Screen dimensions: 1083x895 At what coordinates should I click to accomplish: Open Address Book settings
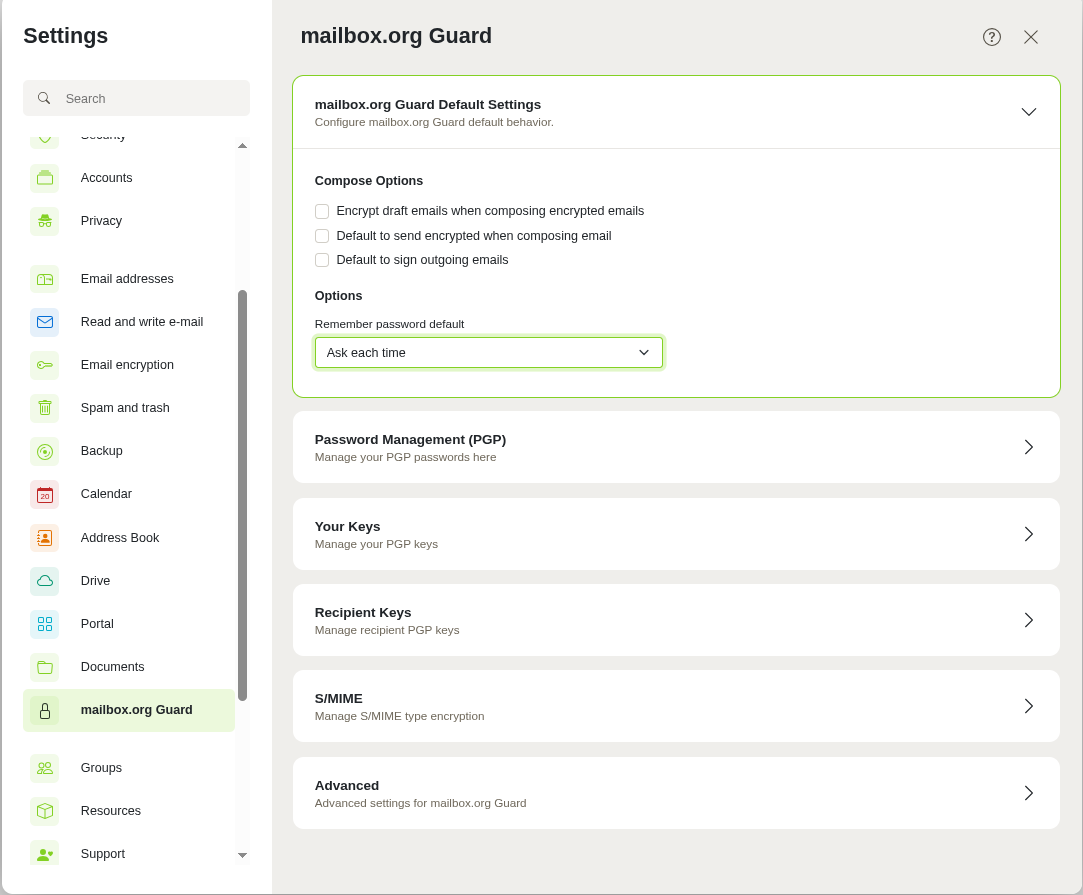click(x=129, y=538)
